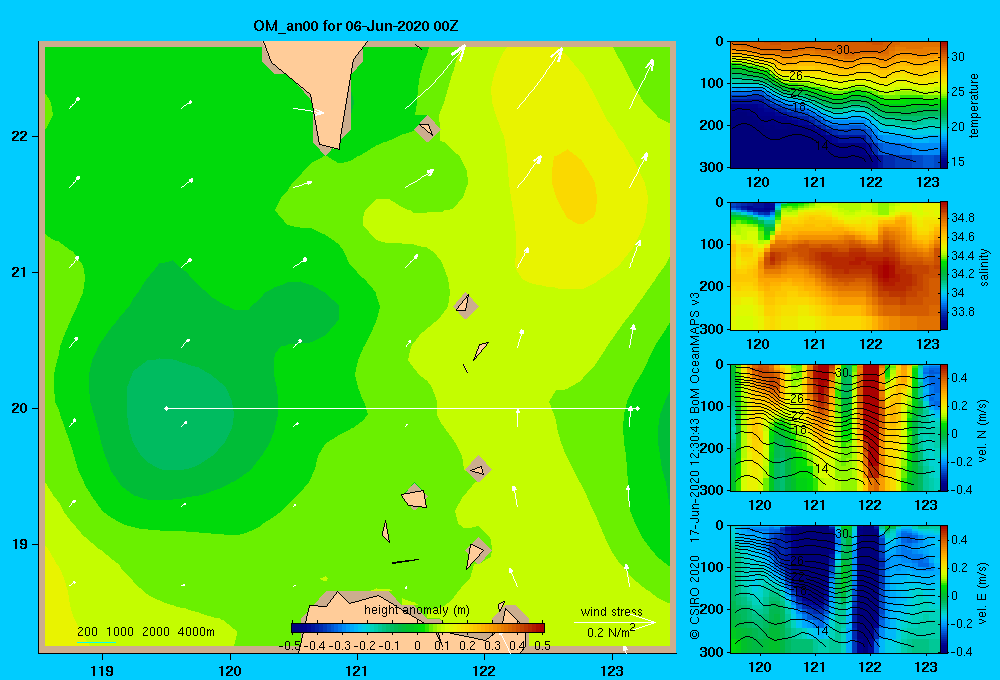1000x680 pixels.
Task: Click the '15' tick on the temperature scale
Action: (x=958, y=162)
